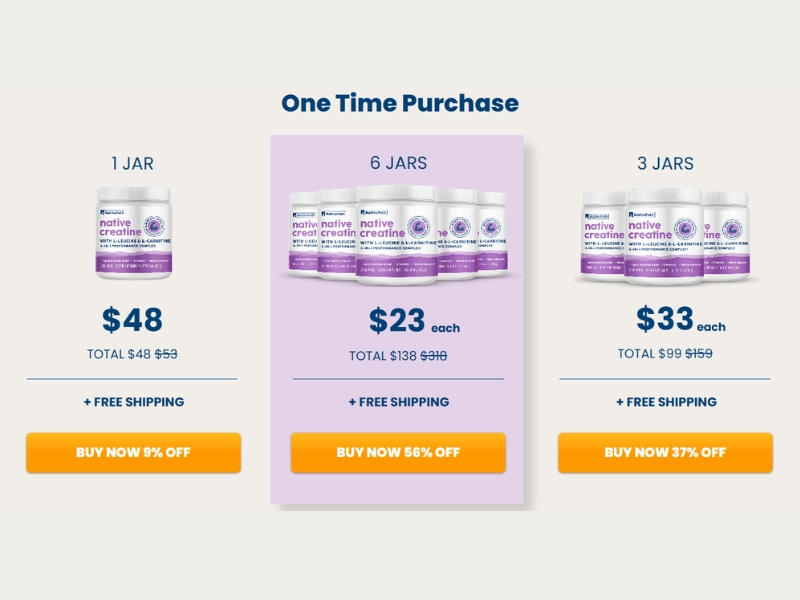Click the 1 JAR label

[132, 163]
